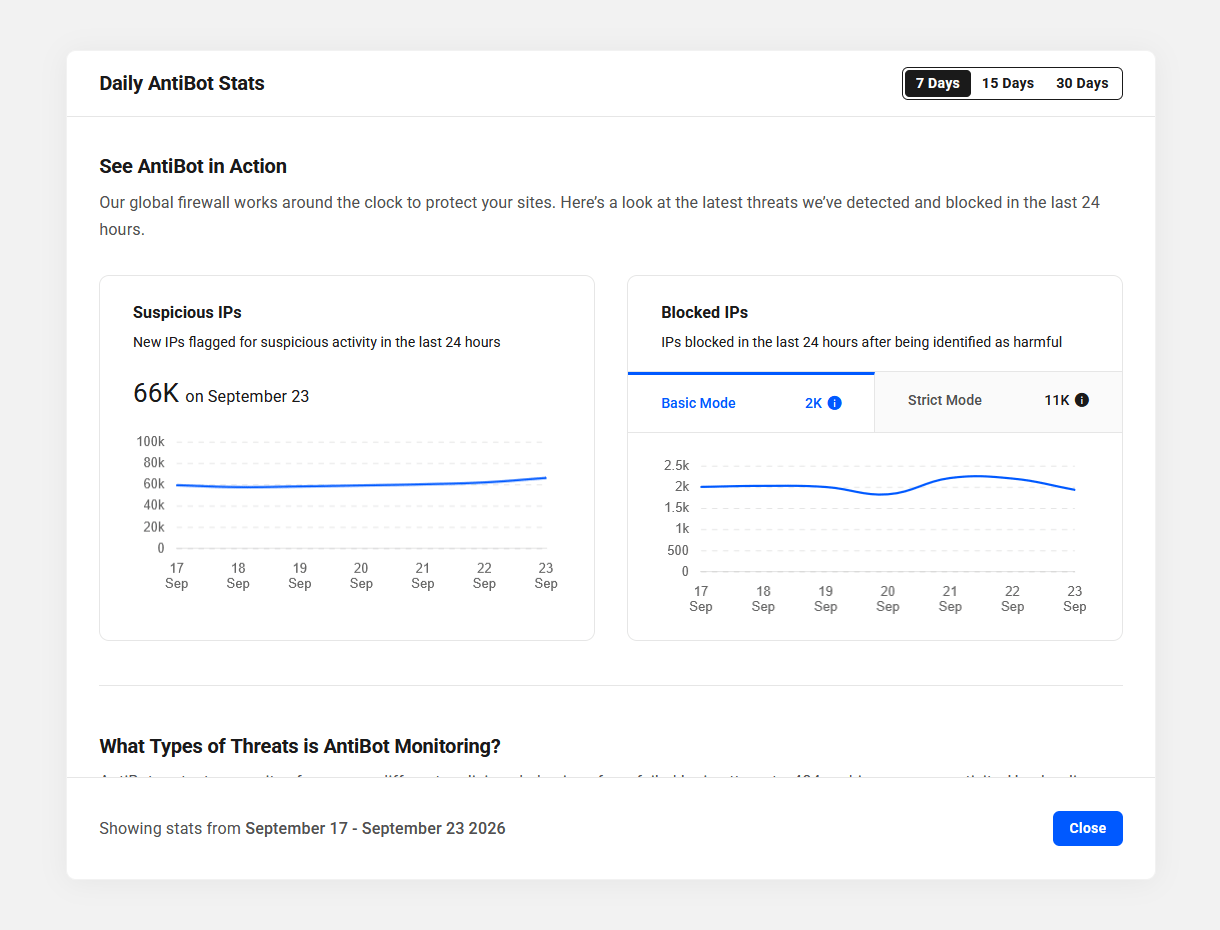Viewport: 1220px width, 930px height.
Task: Click the Basic Mode 2K count
Action: click(813, 403)
